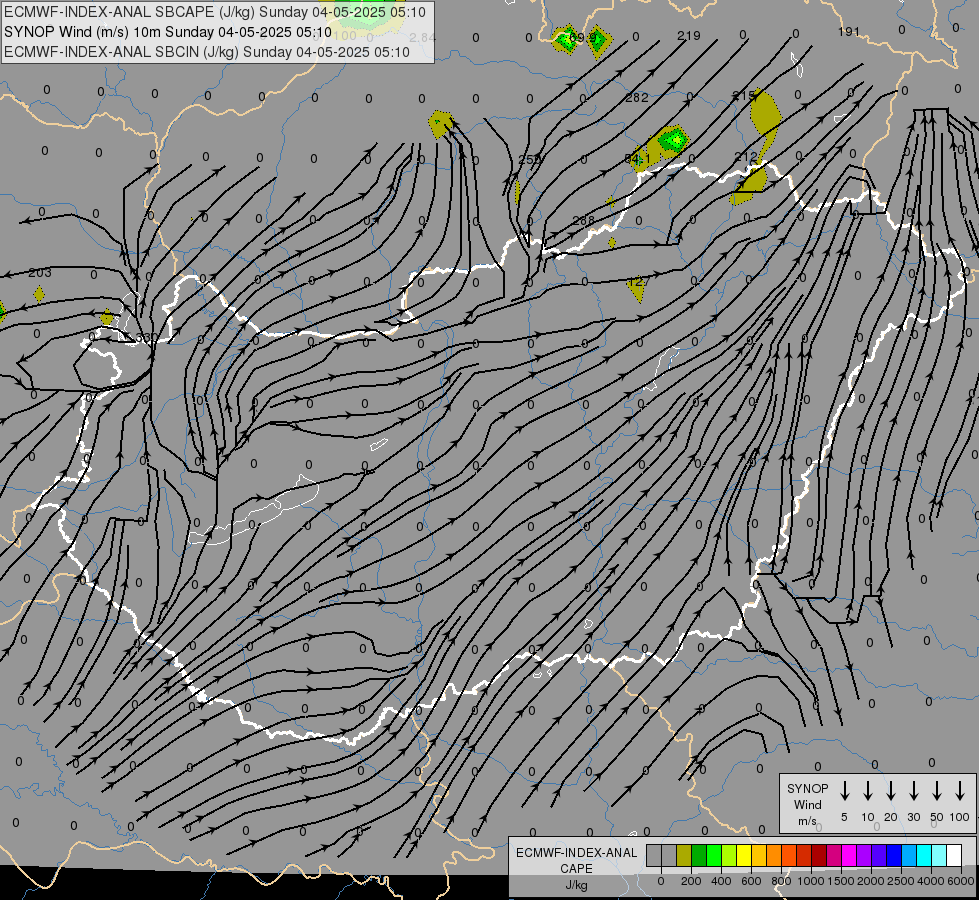Click the '400' tick on the CAPE scale
The height and width of the screenshot is (900, 979).
pos(721,881)
